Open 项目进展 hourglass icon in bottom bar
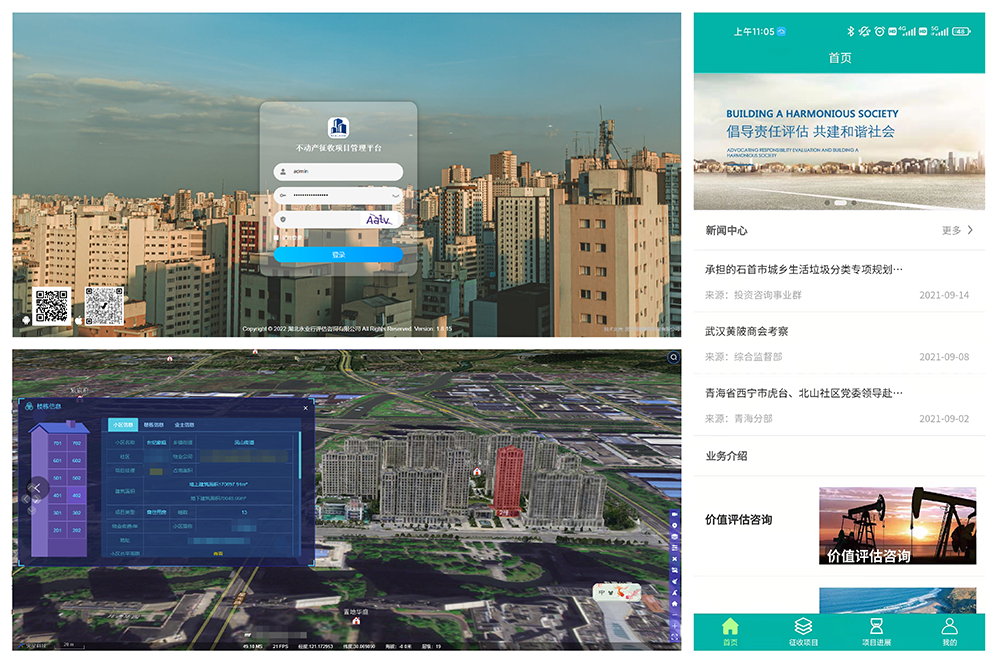The width and height of the screenshot is (1000, 663). (876, 632)
